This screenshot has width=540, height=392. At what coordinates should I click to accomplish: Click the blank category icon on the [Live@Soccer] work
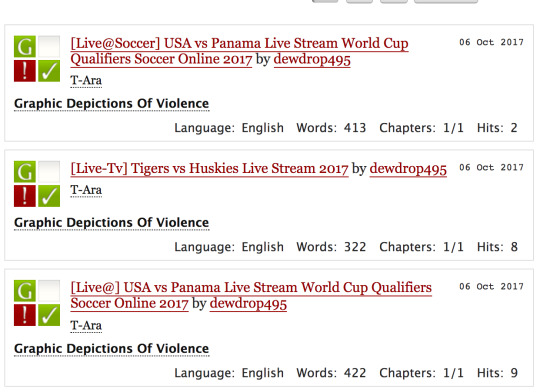coord(49,47)
